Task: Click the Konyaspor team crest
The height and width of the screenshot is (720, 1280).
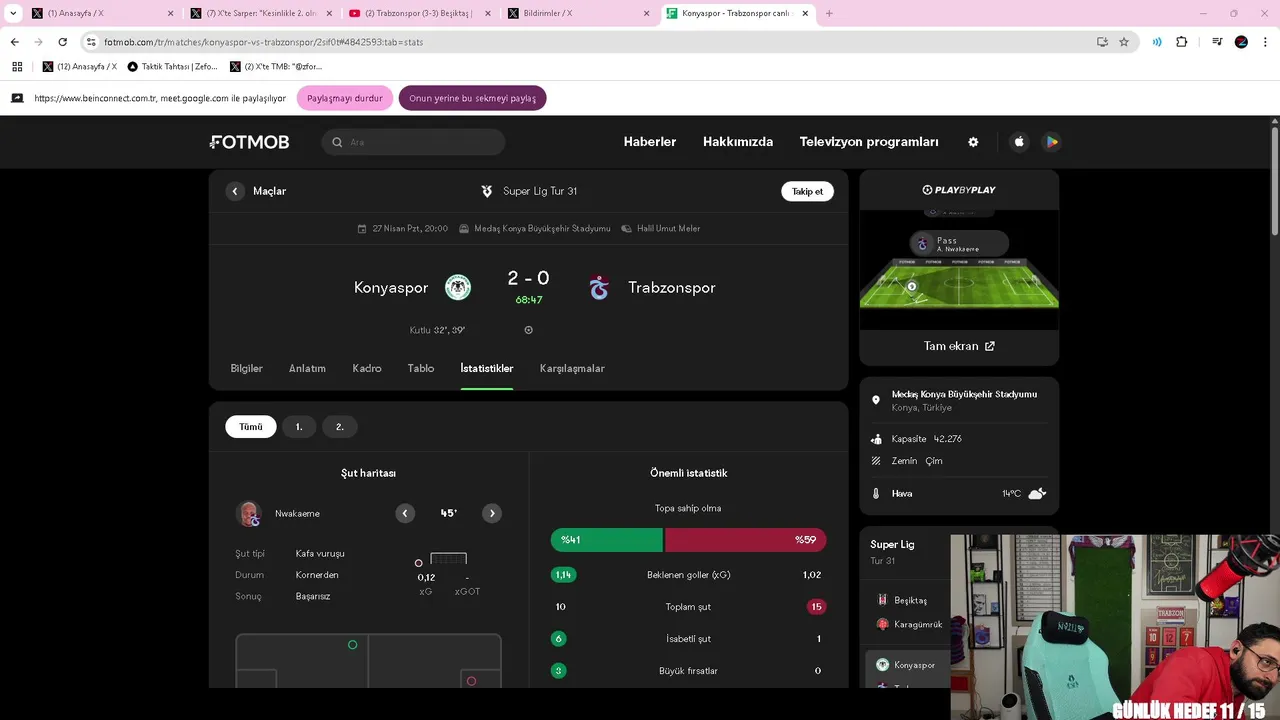Action: click(x=458, y=287)
